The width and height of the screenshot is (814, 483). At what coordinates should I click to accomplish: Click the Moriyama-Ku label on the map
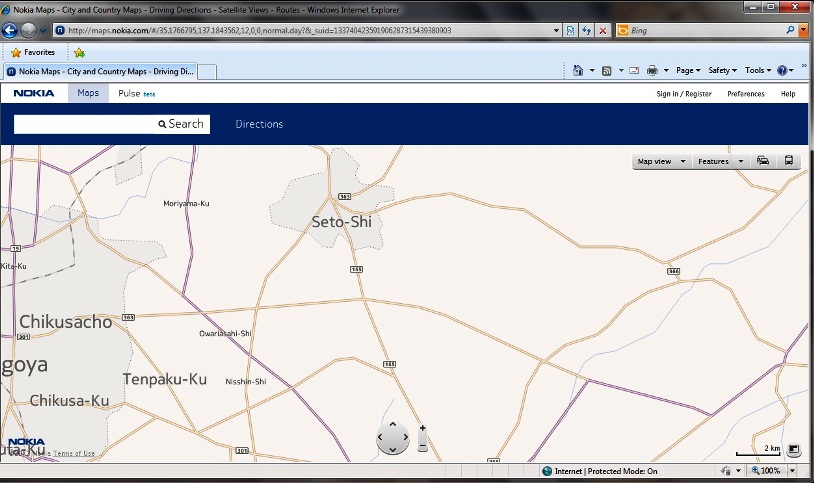pos(186,204)
